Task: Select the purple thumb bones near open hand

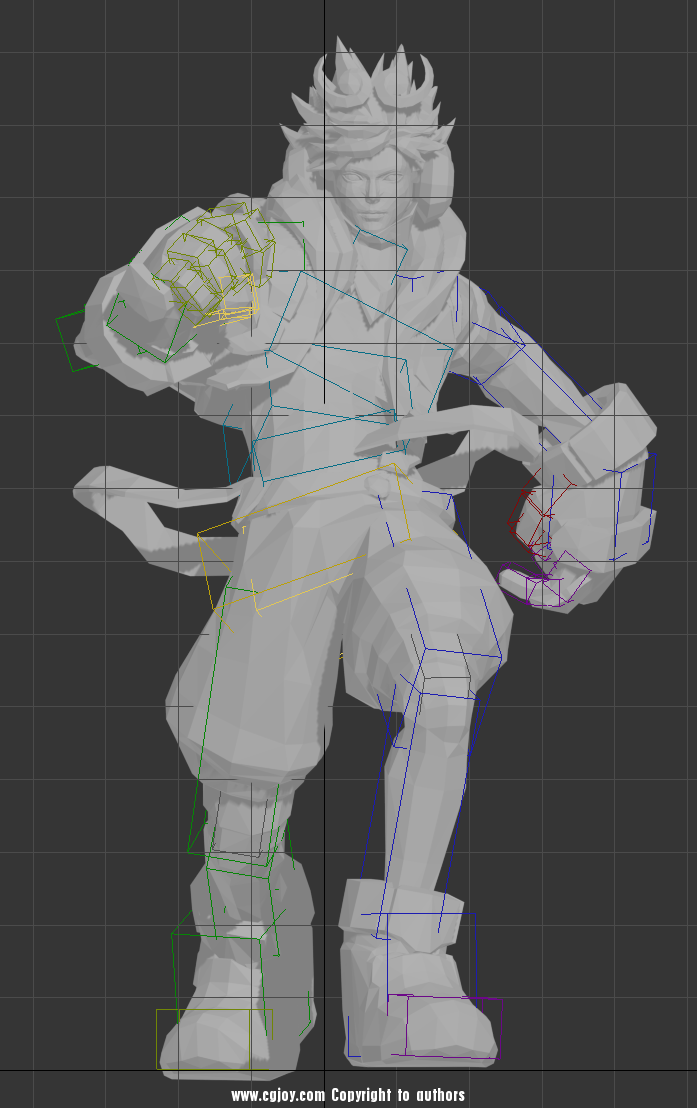Action: 546,581
